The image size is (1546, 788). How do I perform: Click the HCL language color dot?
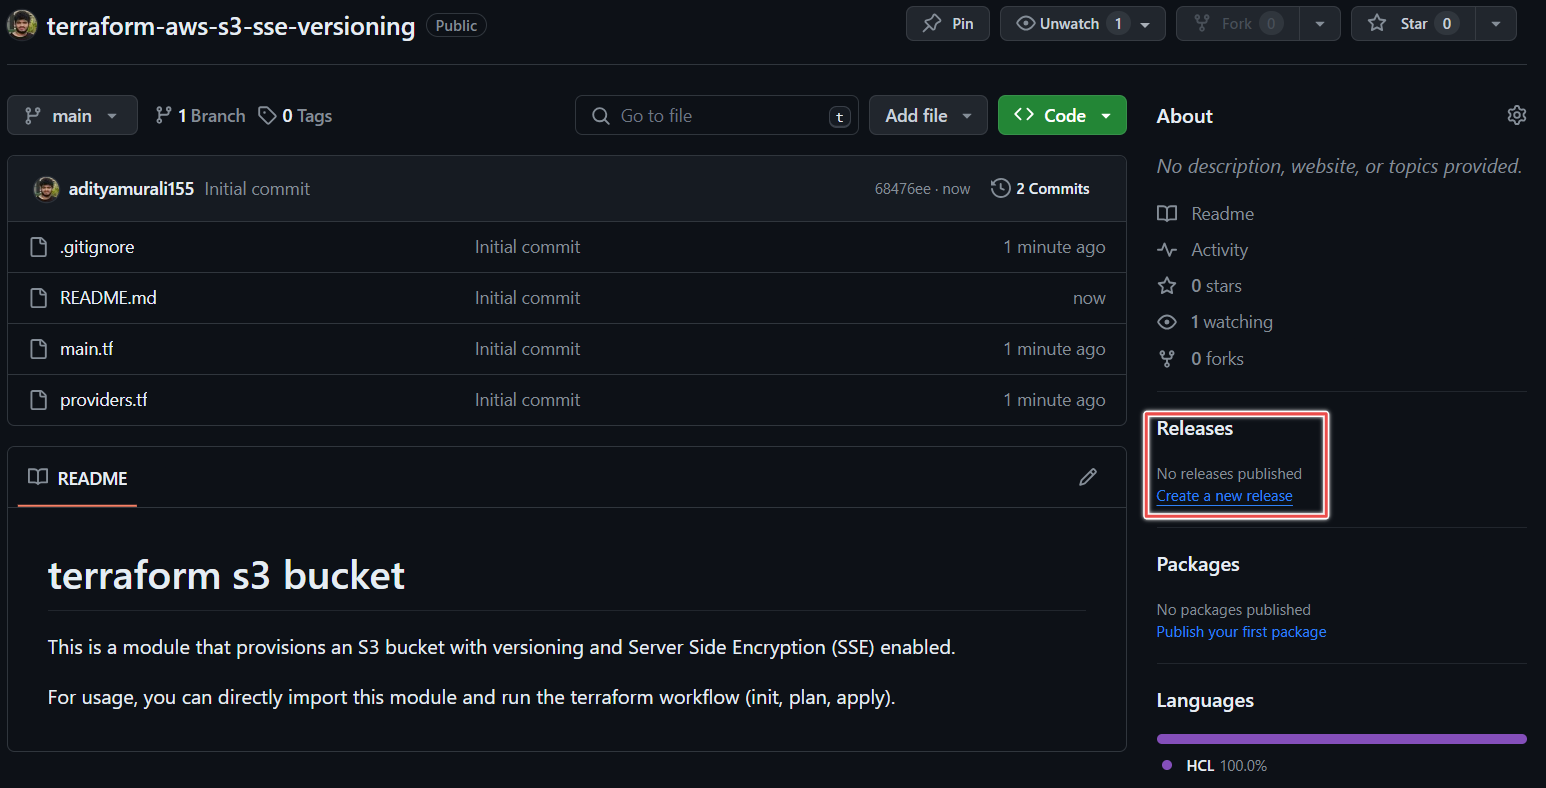[1167, 765]
